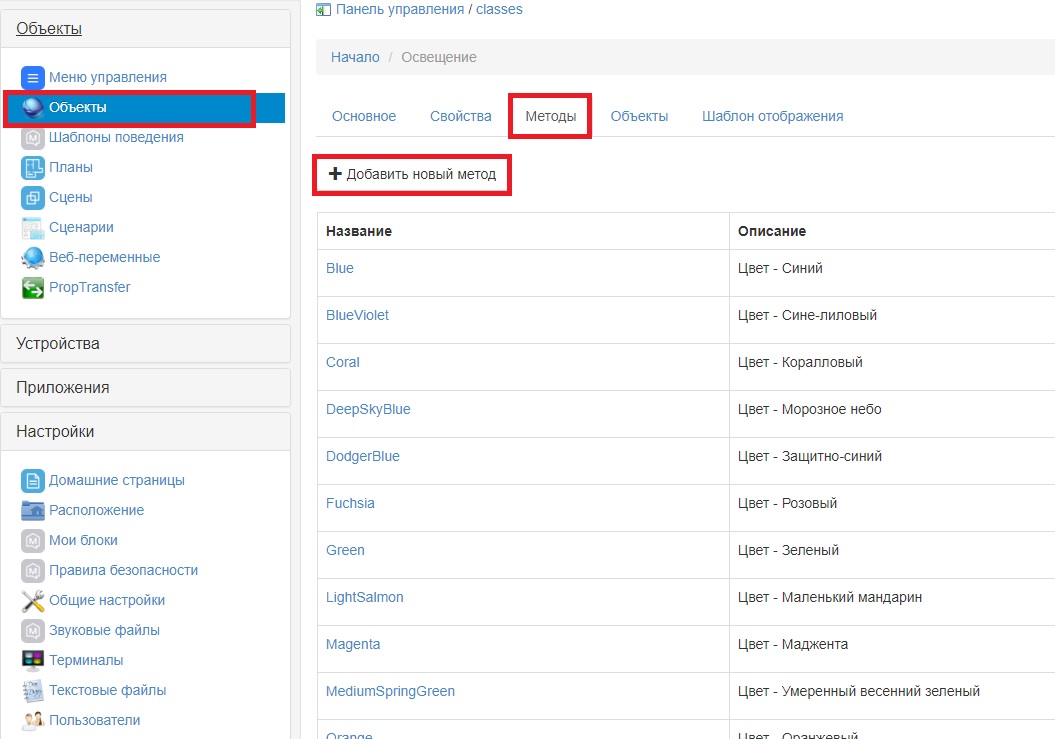Open Сценарии via its icon

tap(33, 228)
